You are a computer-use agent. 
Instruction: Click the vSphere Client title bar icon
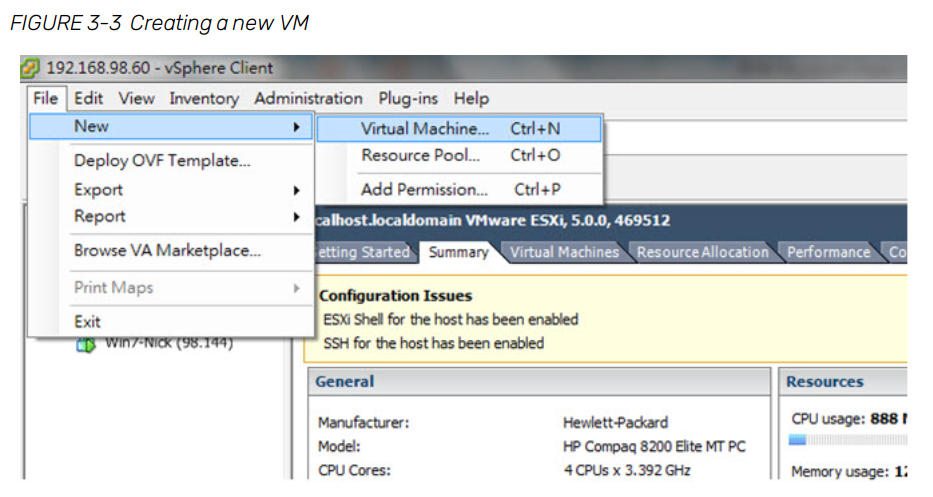pyautogui.click(x=30, y=68)
